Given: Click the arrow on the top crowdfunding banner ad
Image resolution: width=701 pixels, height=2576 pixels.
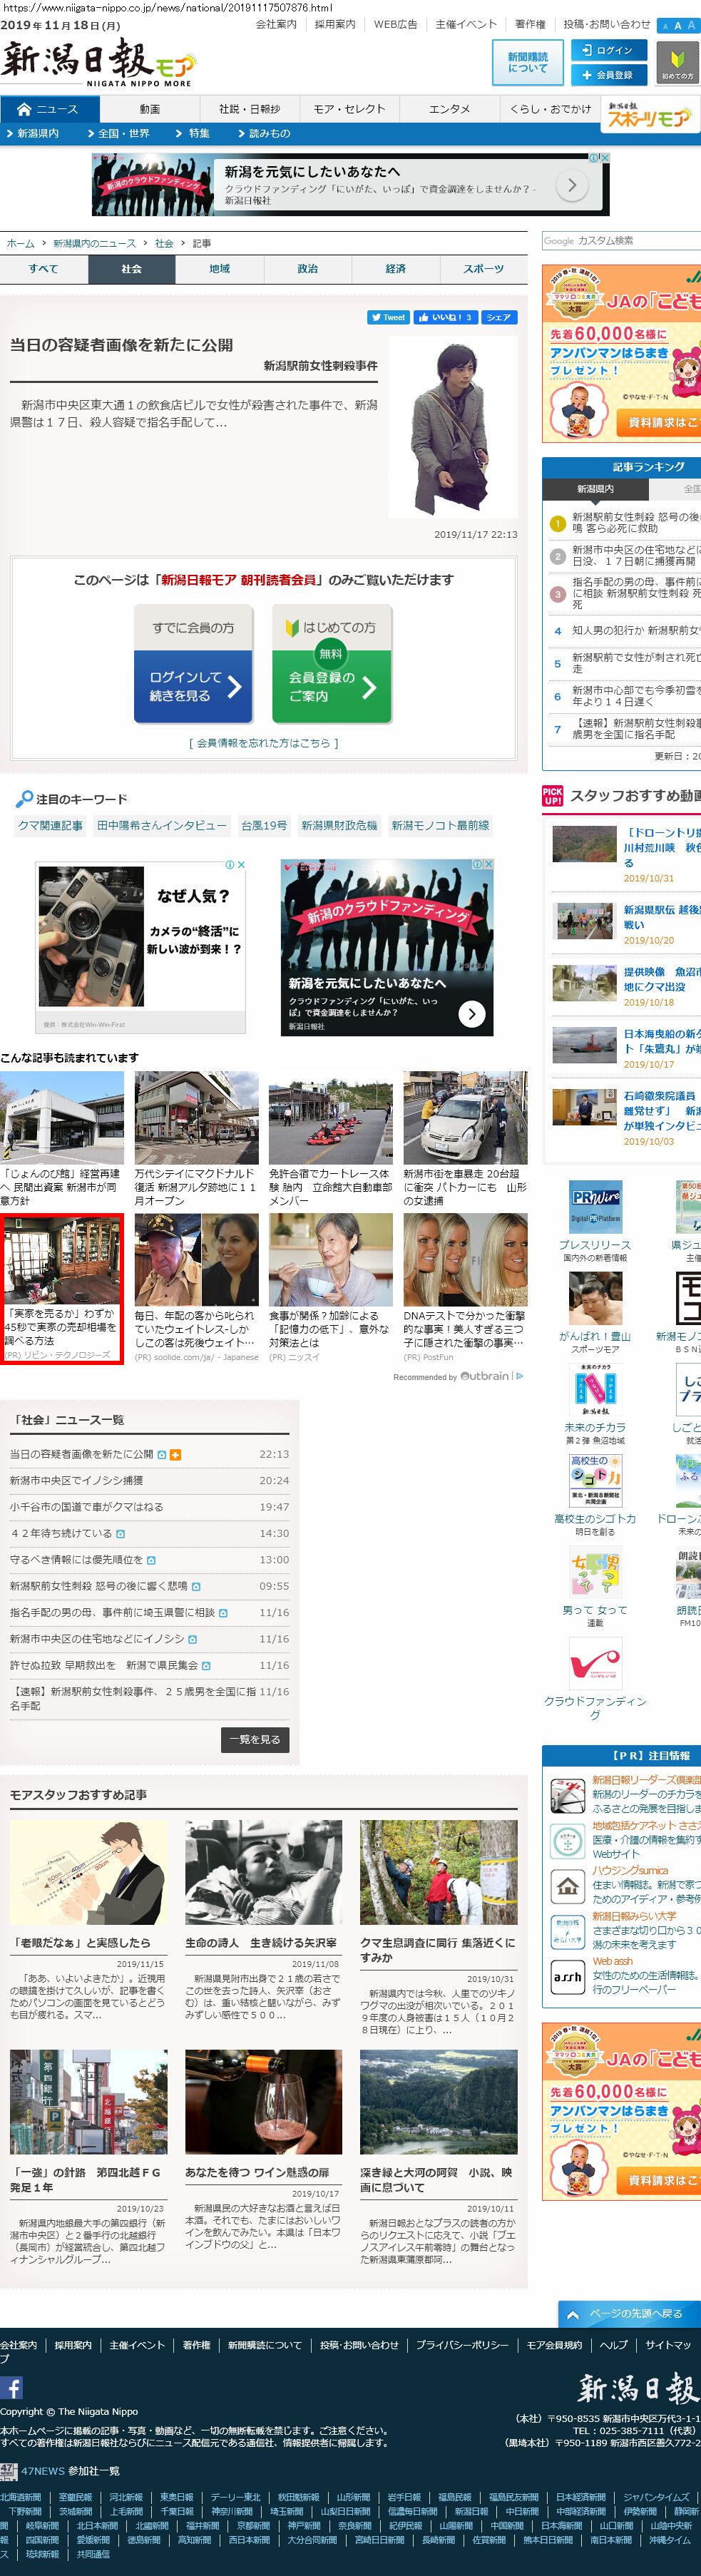Looking at the screenshot, I should coord(571,185).
